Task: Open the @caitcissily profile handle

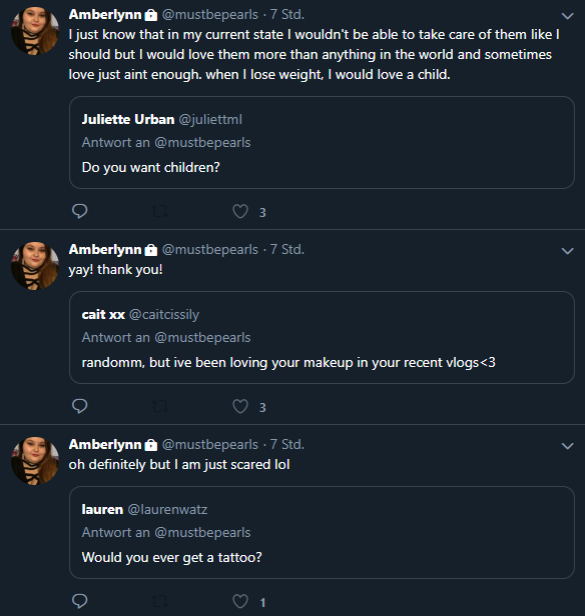Action: coord(164,314)
